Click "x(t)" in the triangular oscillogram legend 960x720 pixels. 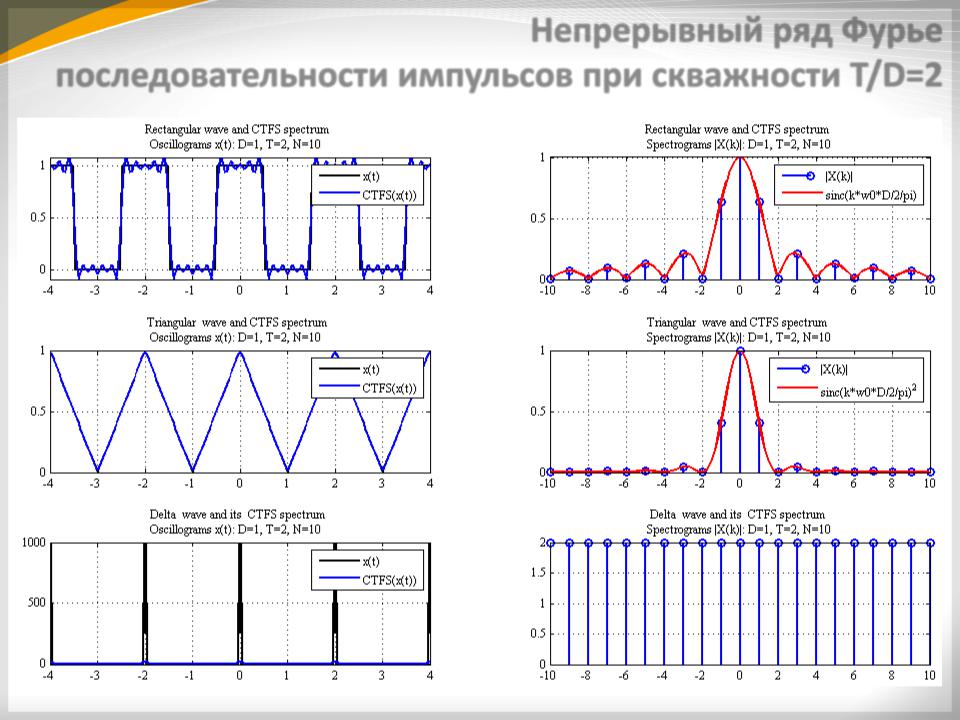click(x=371, y=369)
